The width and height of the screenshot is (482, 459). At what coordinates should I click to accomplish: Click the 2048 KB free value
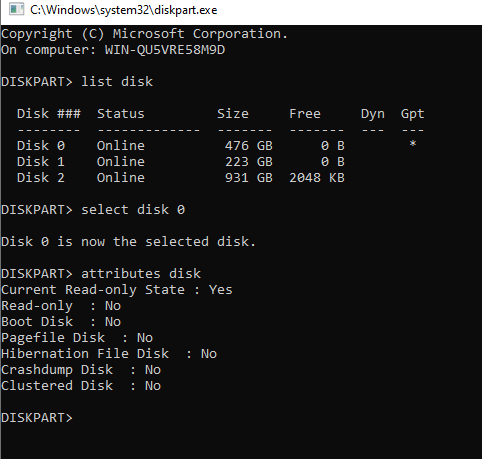pos(317,178)
